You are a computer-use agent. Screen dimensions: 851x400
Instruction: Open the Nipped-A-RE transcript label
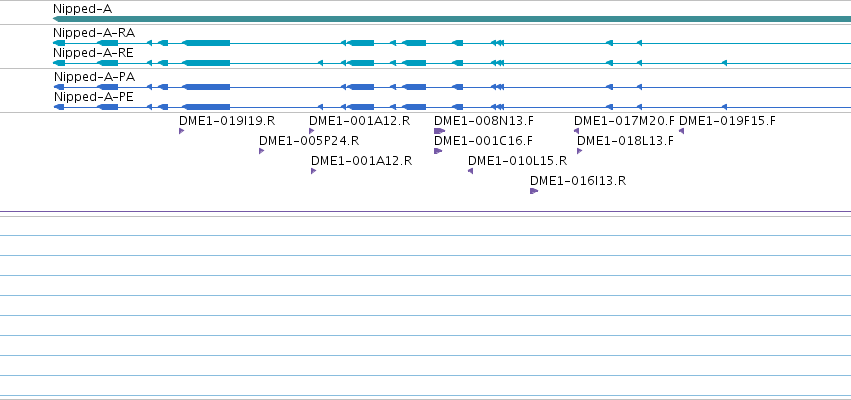(x=93, y=53)
